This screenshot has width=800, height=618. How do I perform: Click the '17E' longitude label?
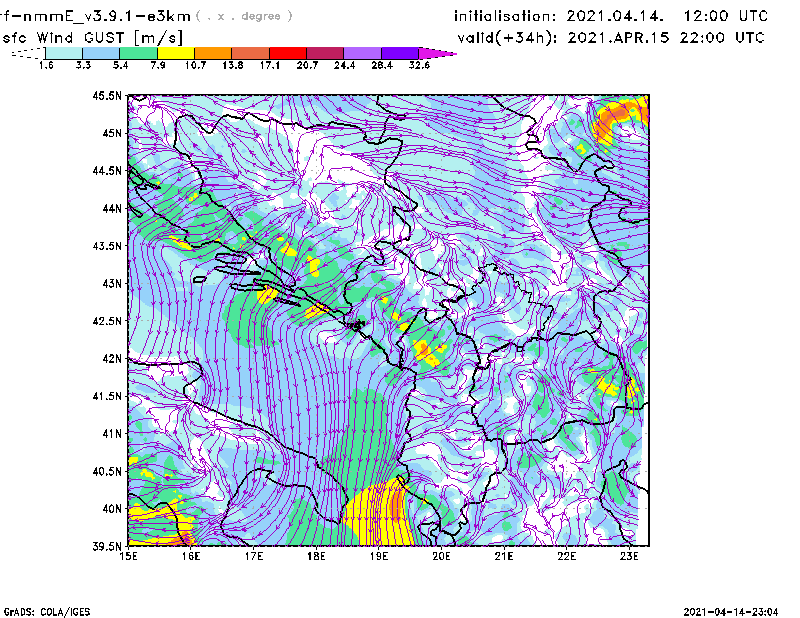pos(254,556)
